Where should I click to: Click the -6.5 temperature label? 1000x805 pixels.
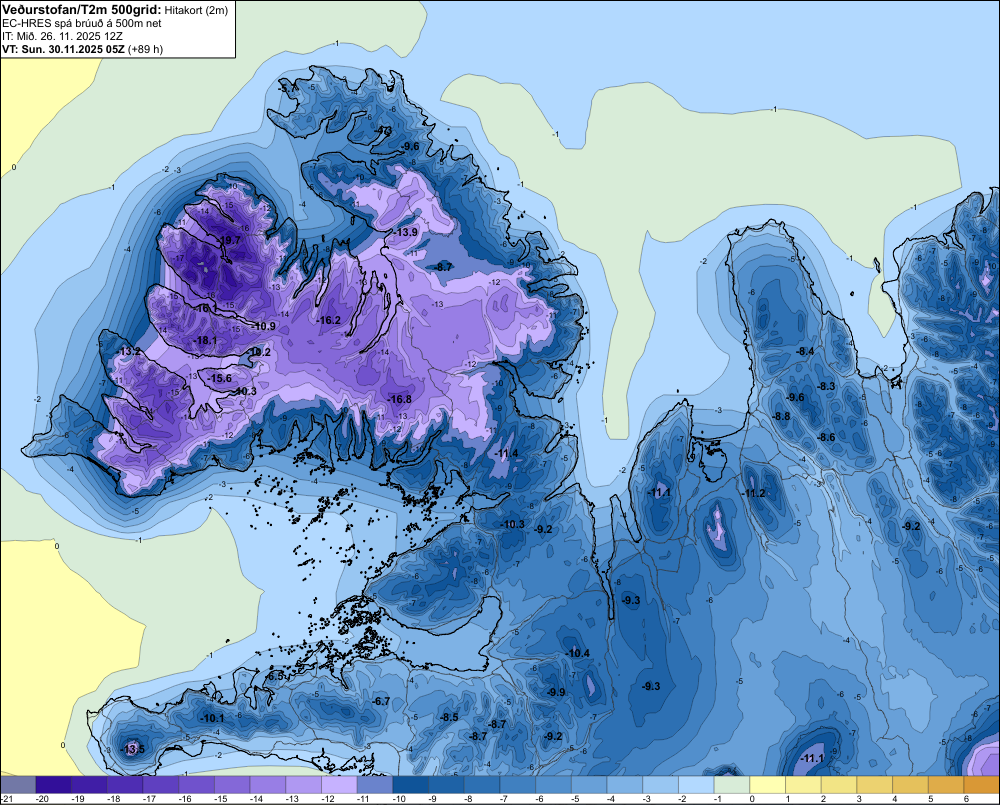[276, 676]
